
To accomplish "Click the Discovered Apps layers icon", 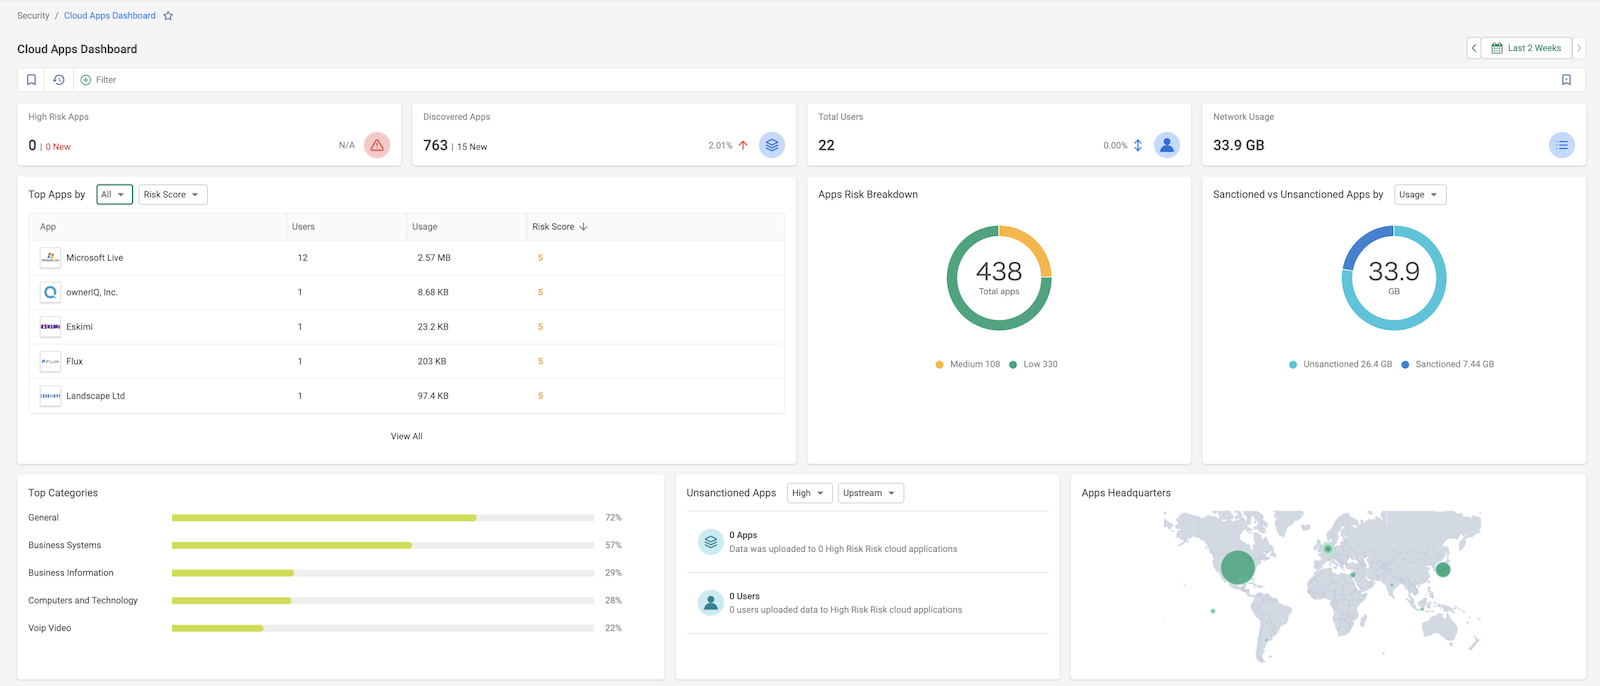I will tap(772, 145).
